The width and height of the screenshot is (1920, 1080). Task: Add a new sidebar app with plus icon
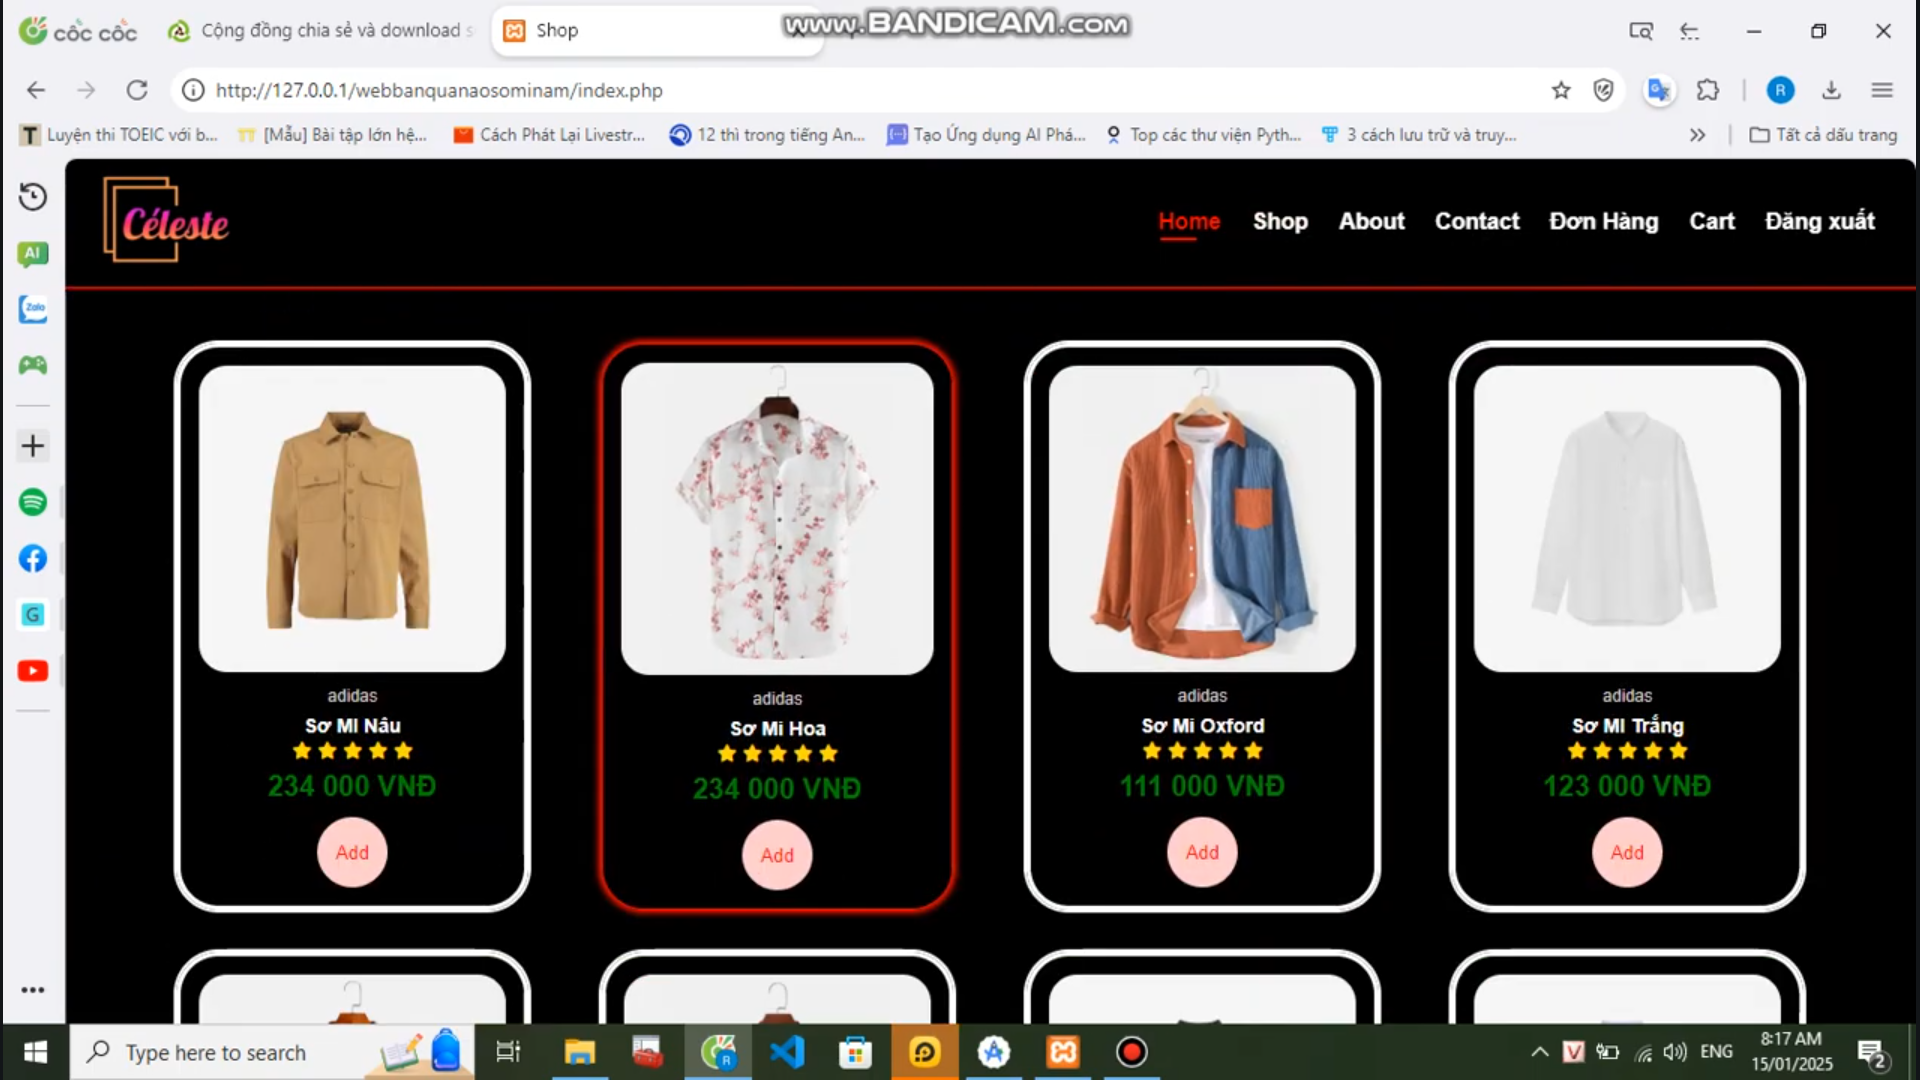33,445
